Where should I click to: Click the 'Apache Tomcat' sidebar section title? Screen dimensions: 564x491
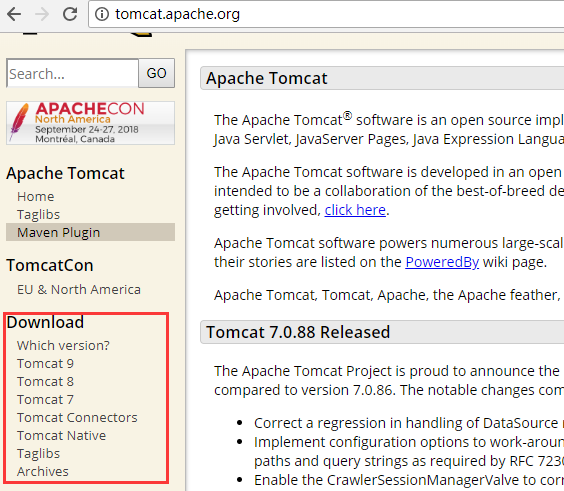[x=65, y=173]
